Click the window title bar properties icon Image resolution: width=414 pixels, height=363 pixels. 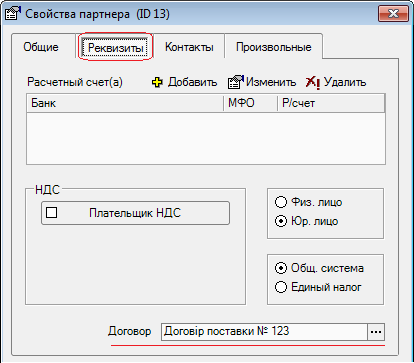coord(13,14)
